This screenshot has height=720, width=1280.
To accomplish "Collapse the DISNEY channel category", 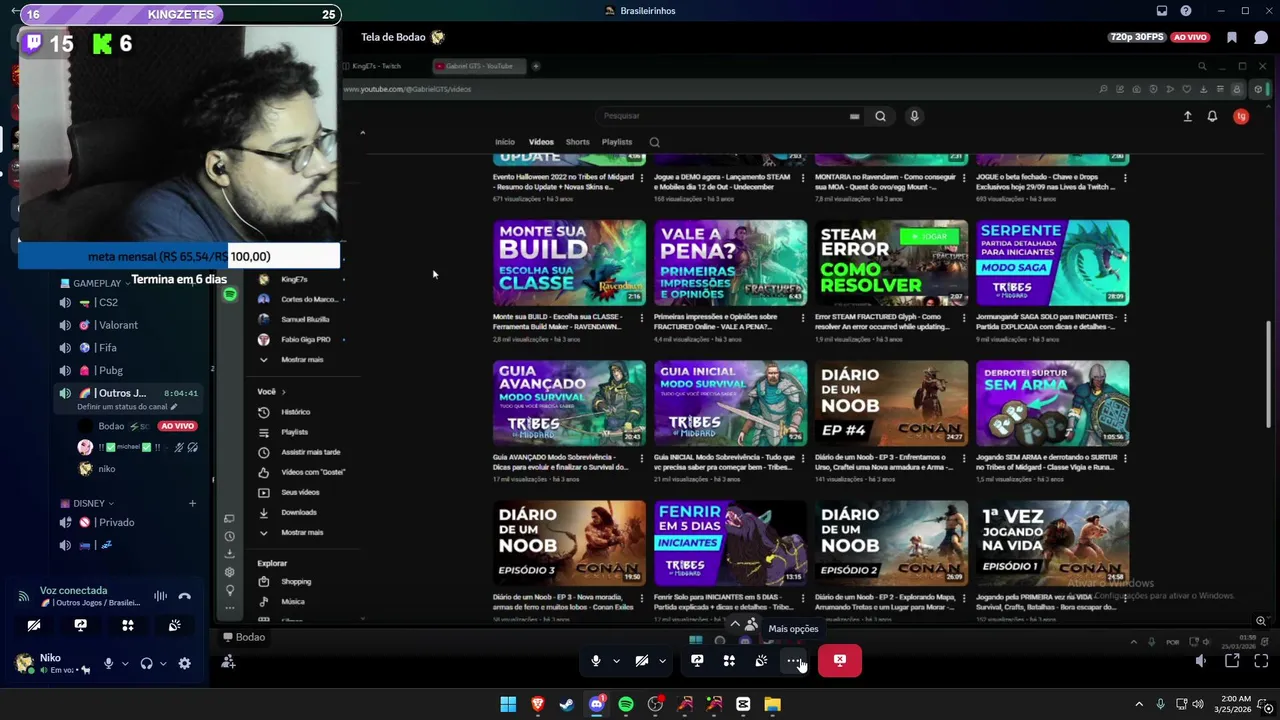I will (87, 503).
